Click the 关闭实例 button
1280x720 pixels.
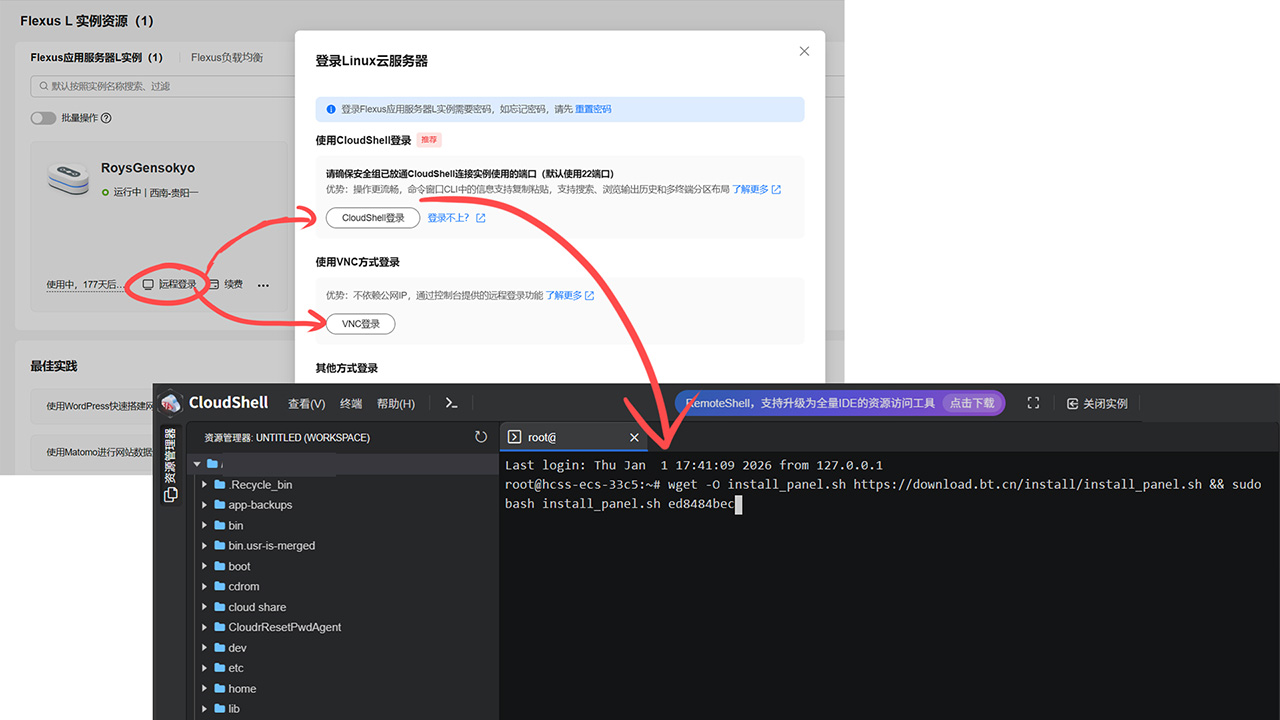pyautogui.click(x=1097, y=404)
